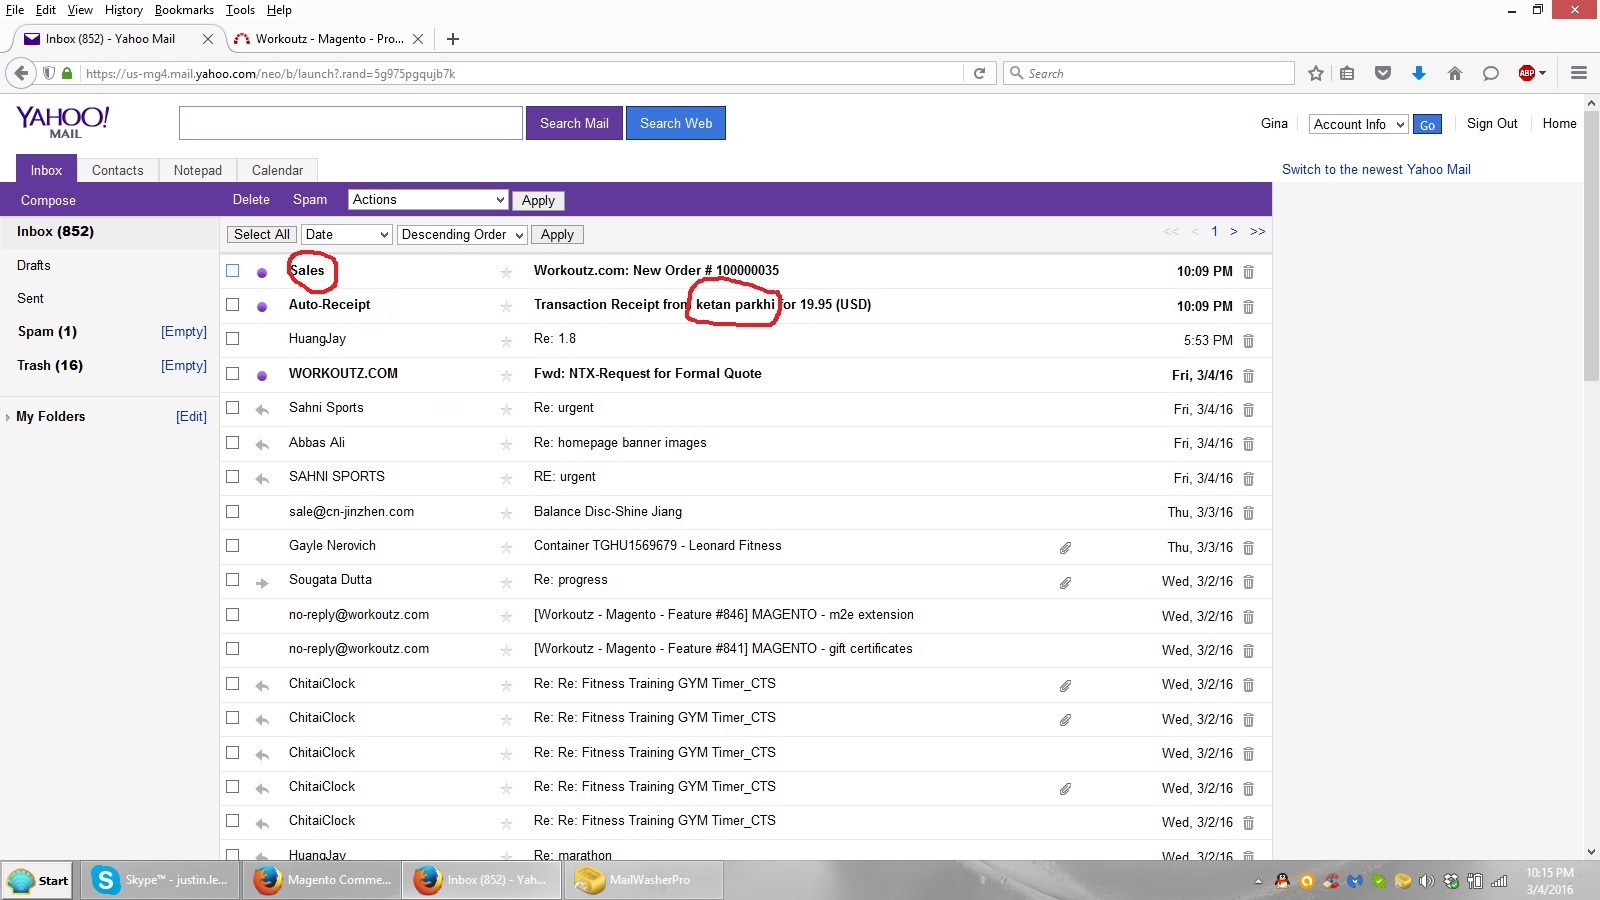Check the Abbas Ali email checkbox

[x=233, y=442]
